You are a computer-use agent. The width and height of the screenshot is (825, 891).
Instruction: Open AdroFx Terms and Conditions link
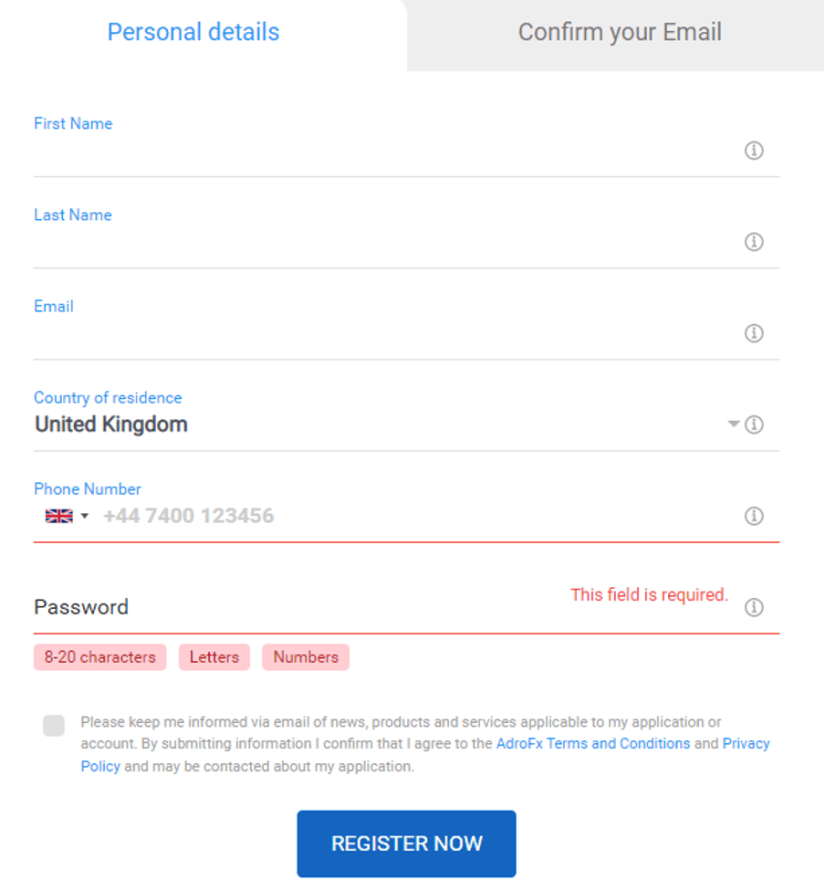point(593,744)
